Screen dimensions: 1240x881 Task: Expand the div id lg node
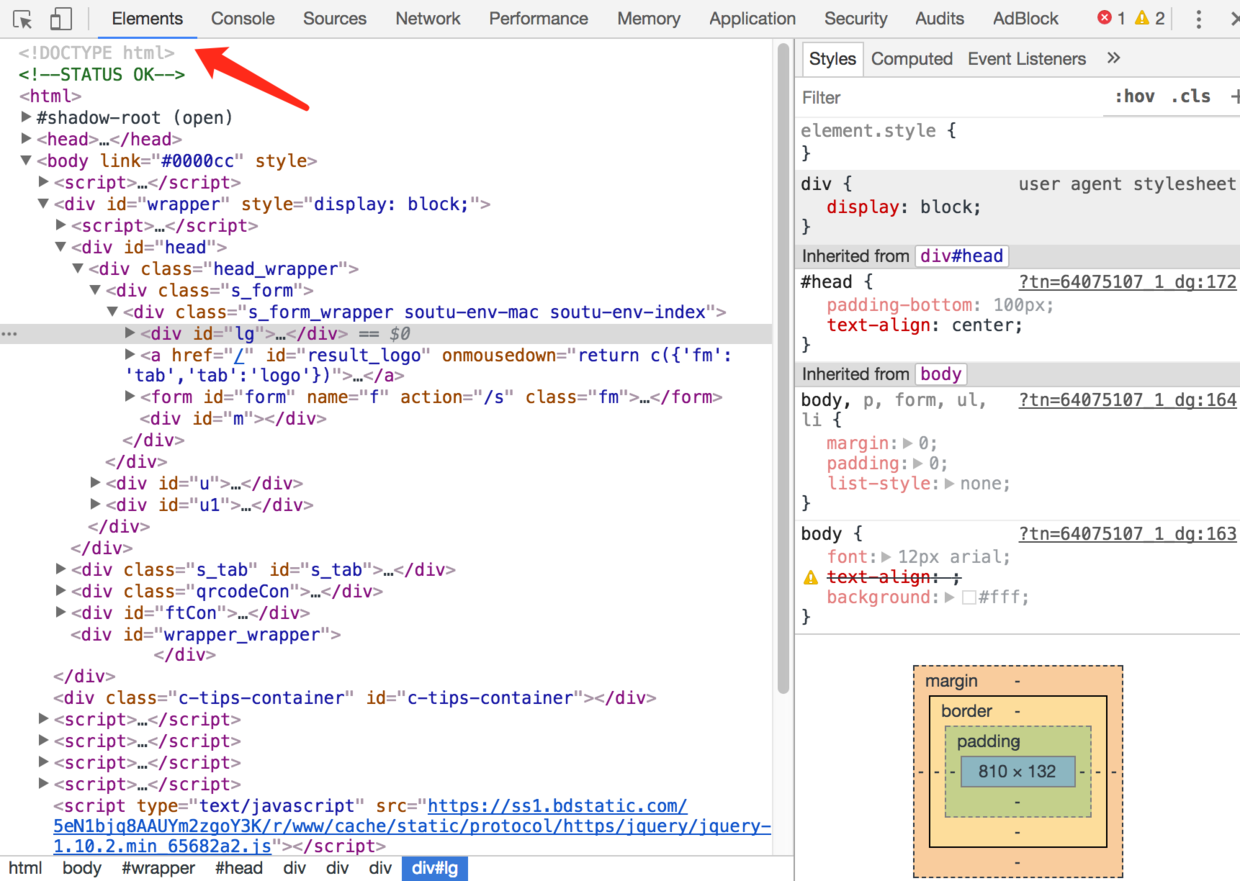coord(130,333)
